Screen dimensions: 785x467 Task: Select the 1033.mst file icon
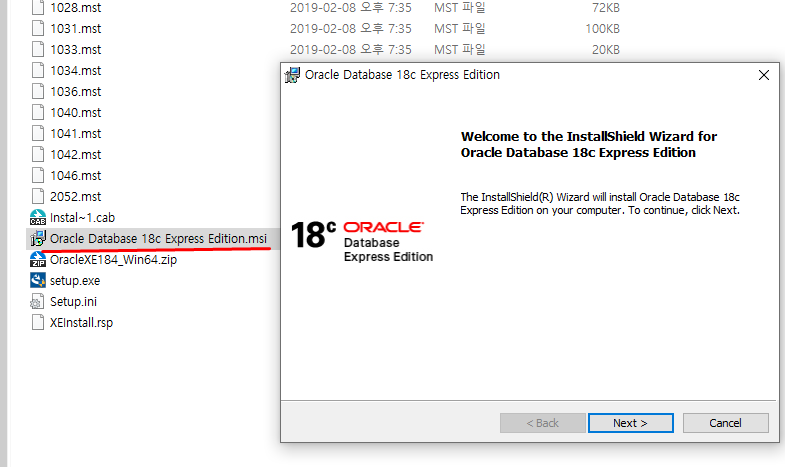point(38,50)
